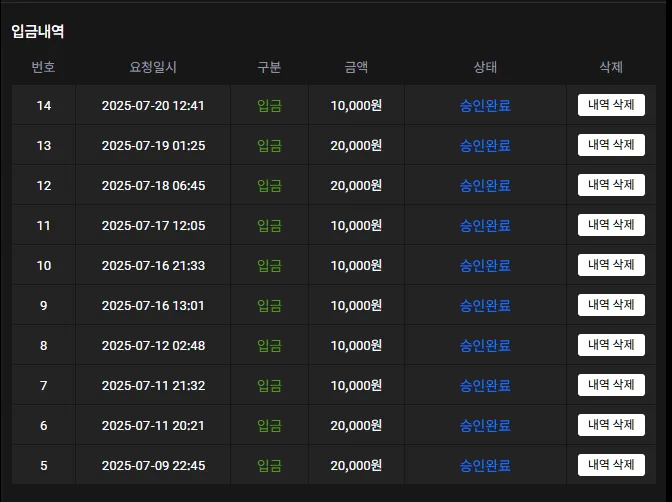Viewport: 672px width, 502px height.
Task: Click 10,000원 amount in row 7
Action: [356, 386]
